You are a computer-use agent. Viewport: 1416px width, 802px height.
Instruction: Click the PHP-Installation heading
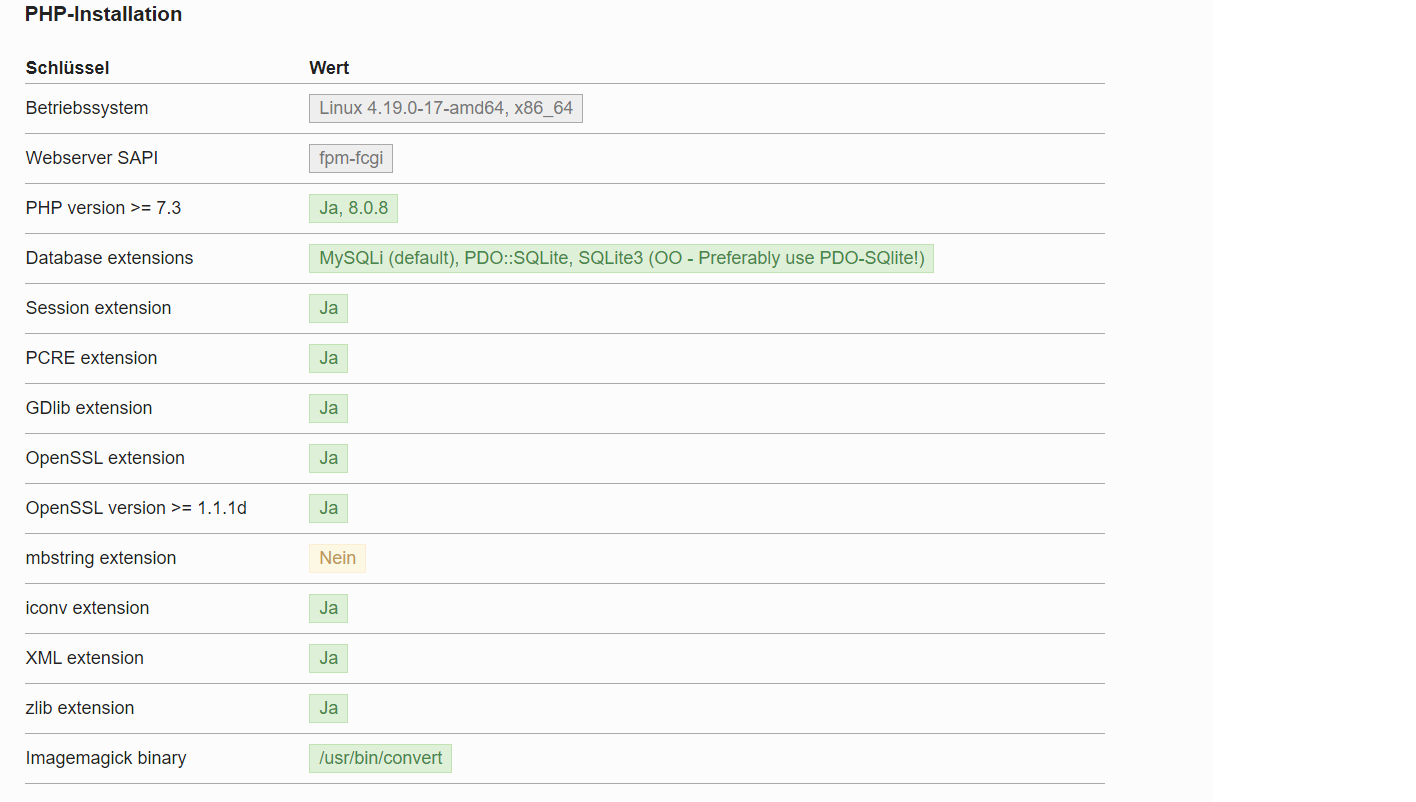pos(103,15)
